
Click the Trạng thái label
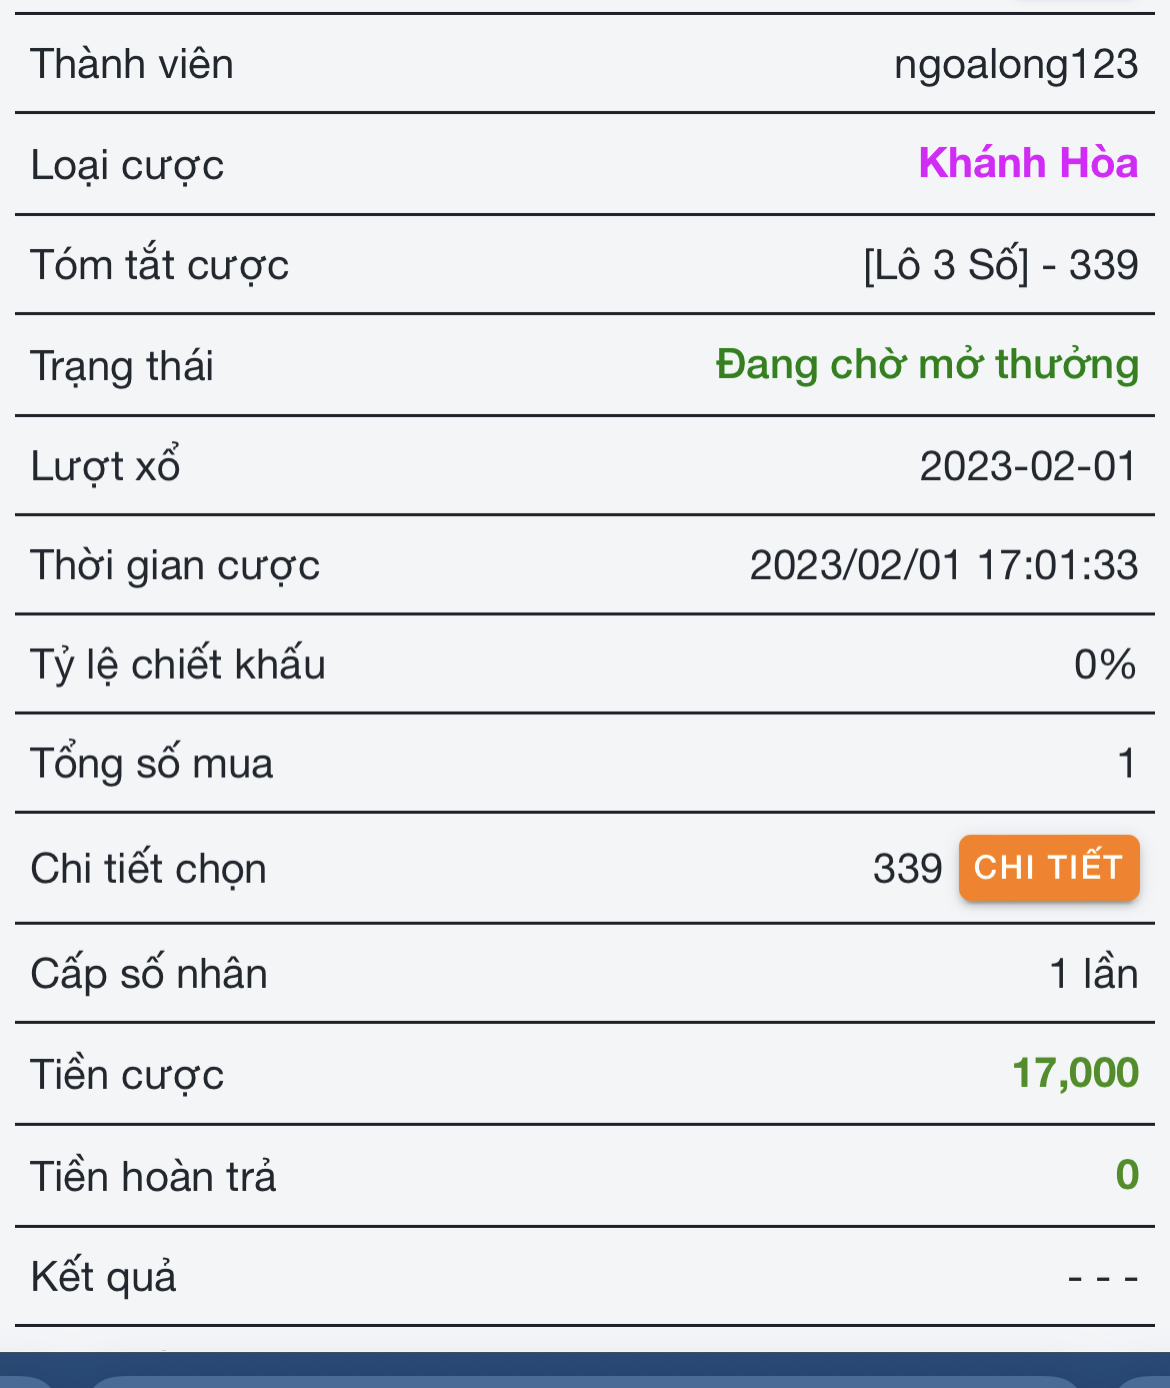point(122,367)
